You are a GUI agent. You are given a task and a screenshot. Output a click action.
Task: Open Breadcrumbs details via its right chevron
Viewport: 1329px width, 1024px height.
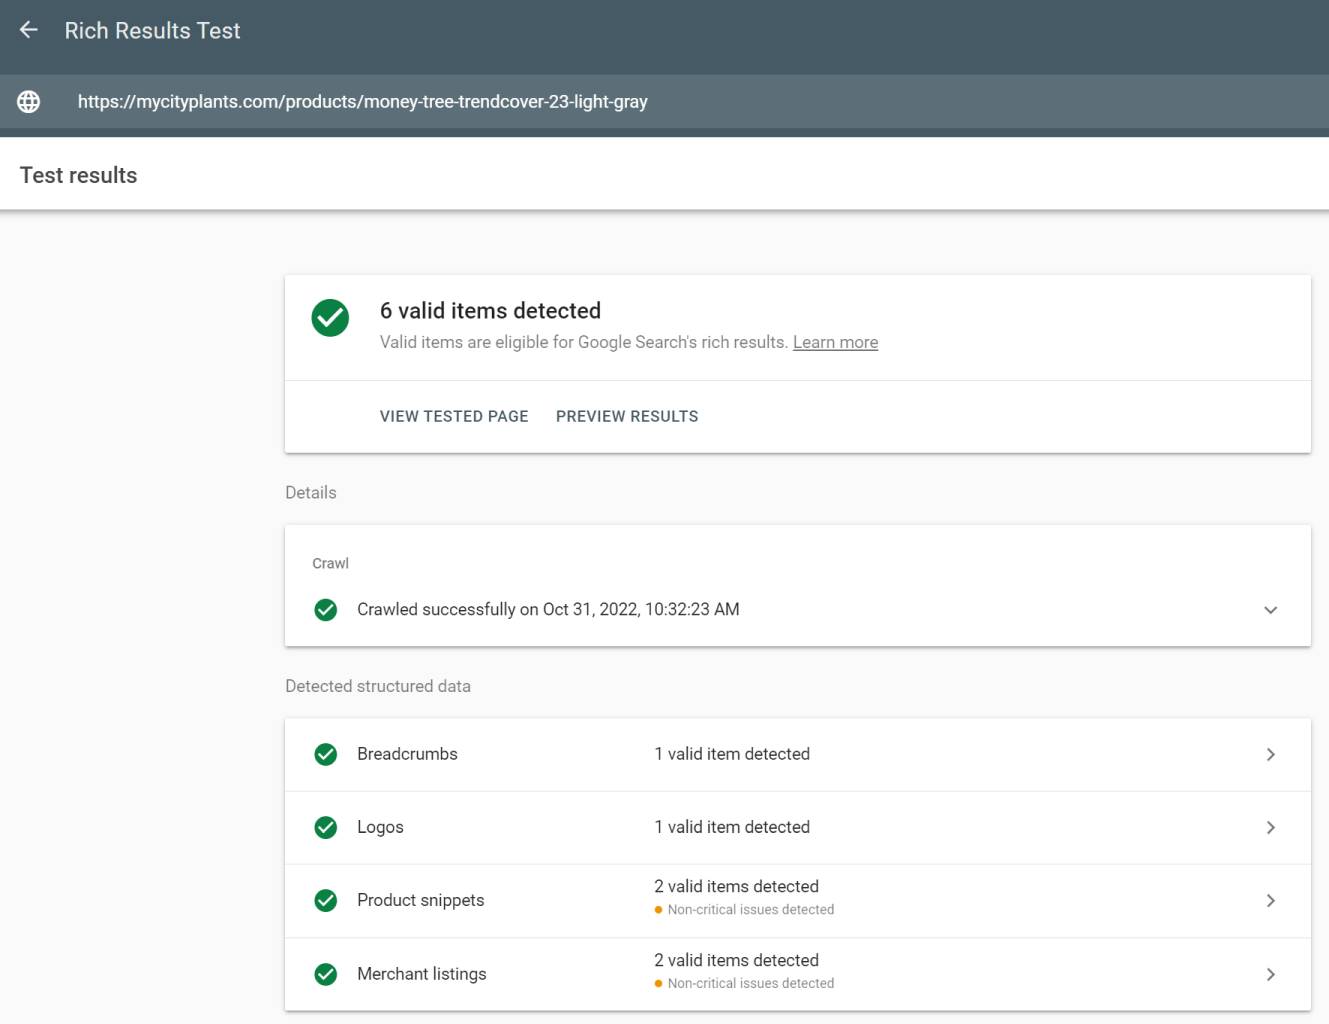click(1271, 754)
